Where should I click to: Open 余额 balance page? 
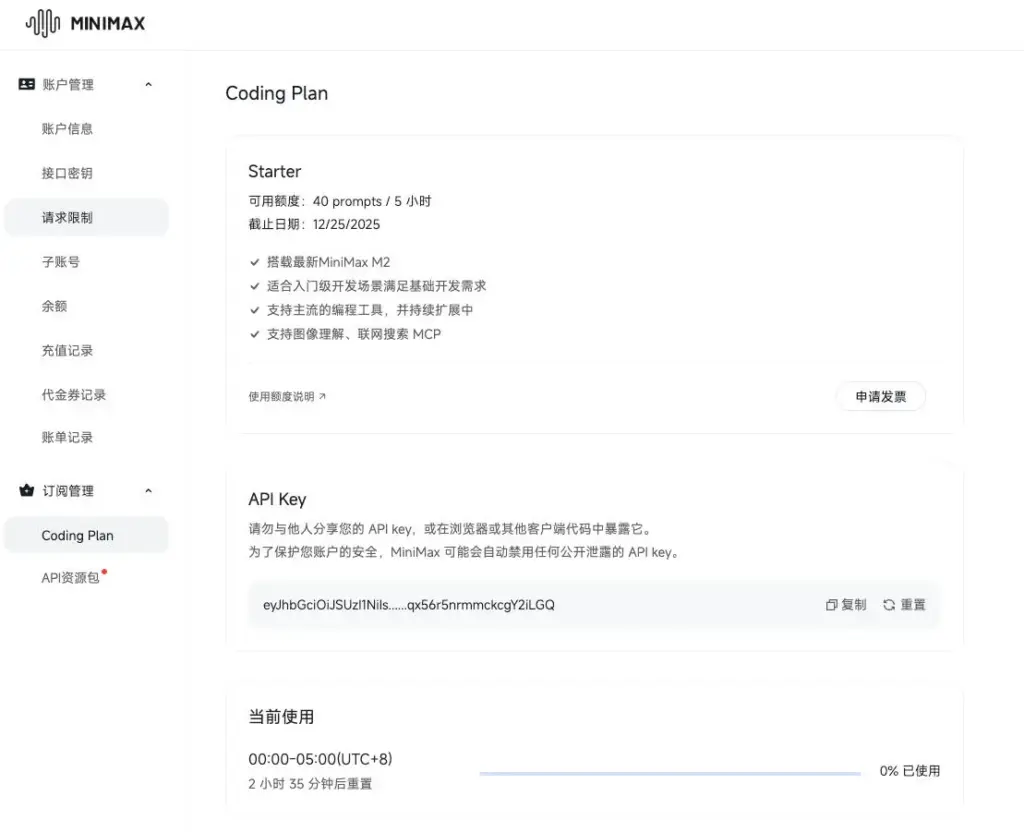tap(54, 306)
